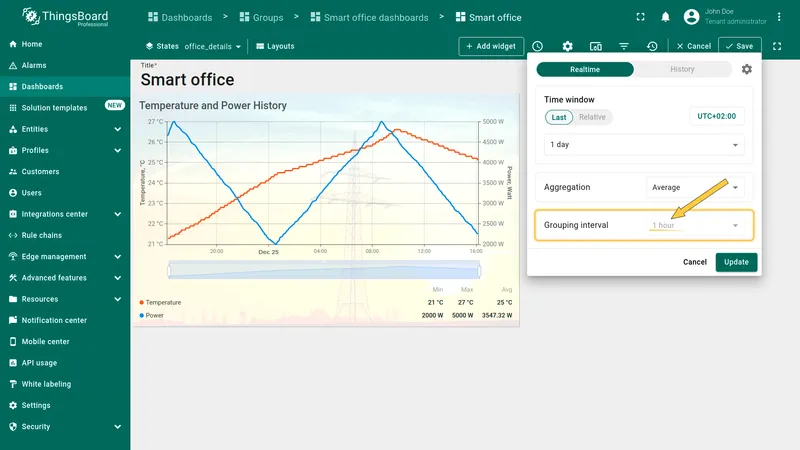Viewport: 800px width, 450px height.
Task: Click Add widget button
Action: (491, 46)
